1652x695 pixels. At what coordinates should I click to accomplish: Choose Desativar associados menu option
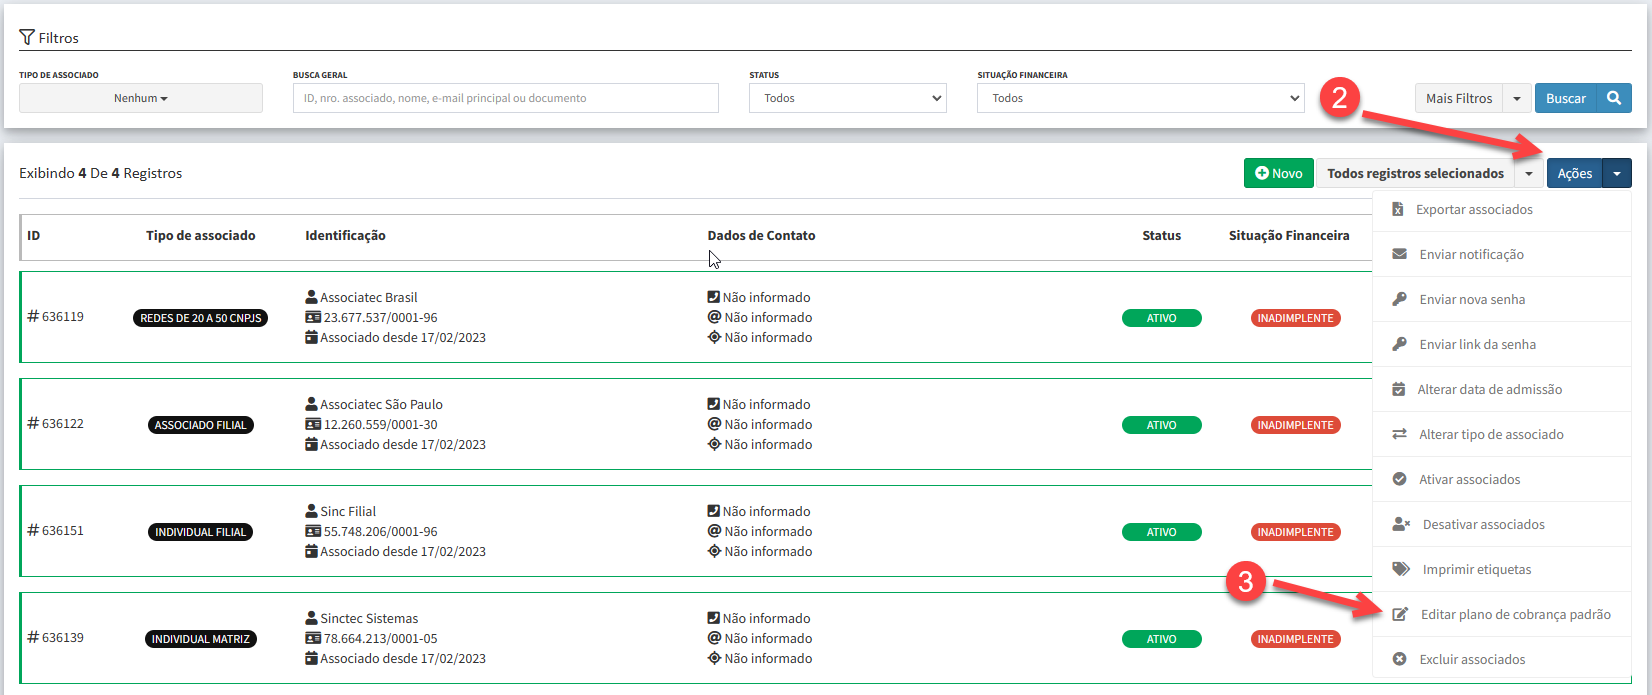(1483, 524)
